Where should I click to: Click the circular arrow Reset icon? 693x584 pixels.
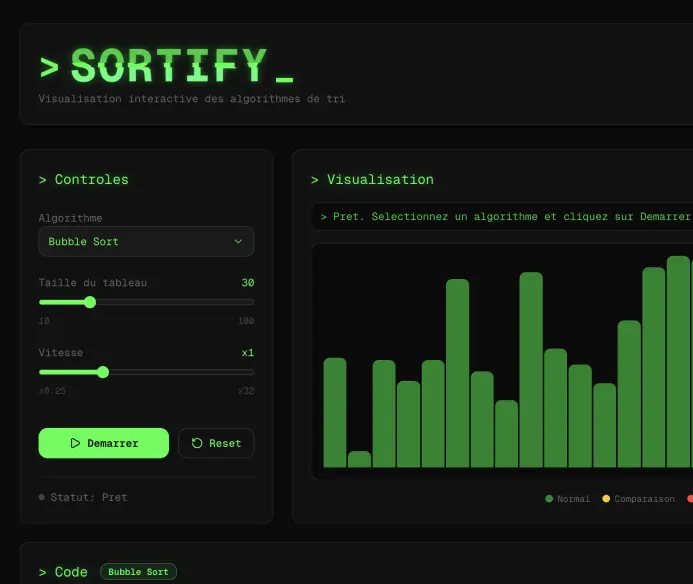(197, 443)
